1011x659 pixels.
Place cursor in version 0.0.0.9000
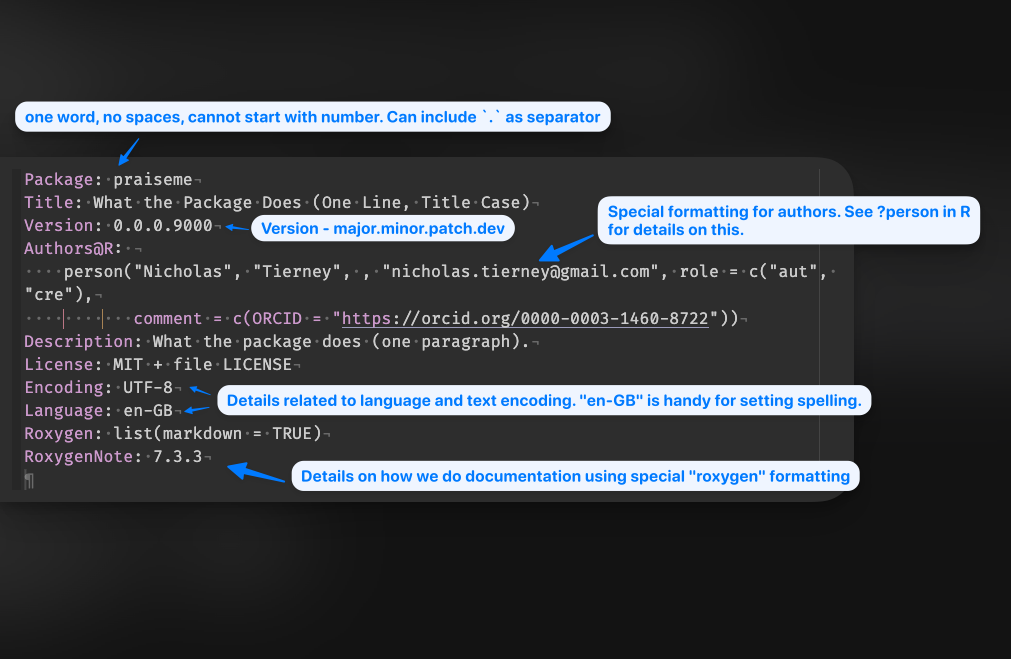tap(162, 226)
